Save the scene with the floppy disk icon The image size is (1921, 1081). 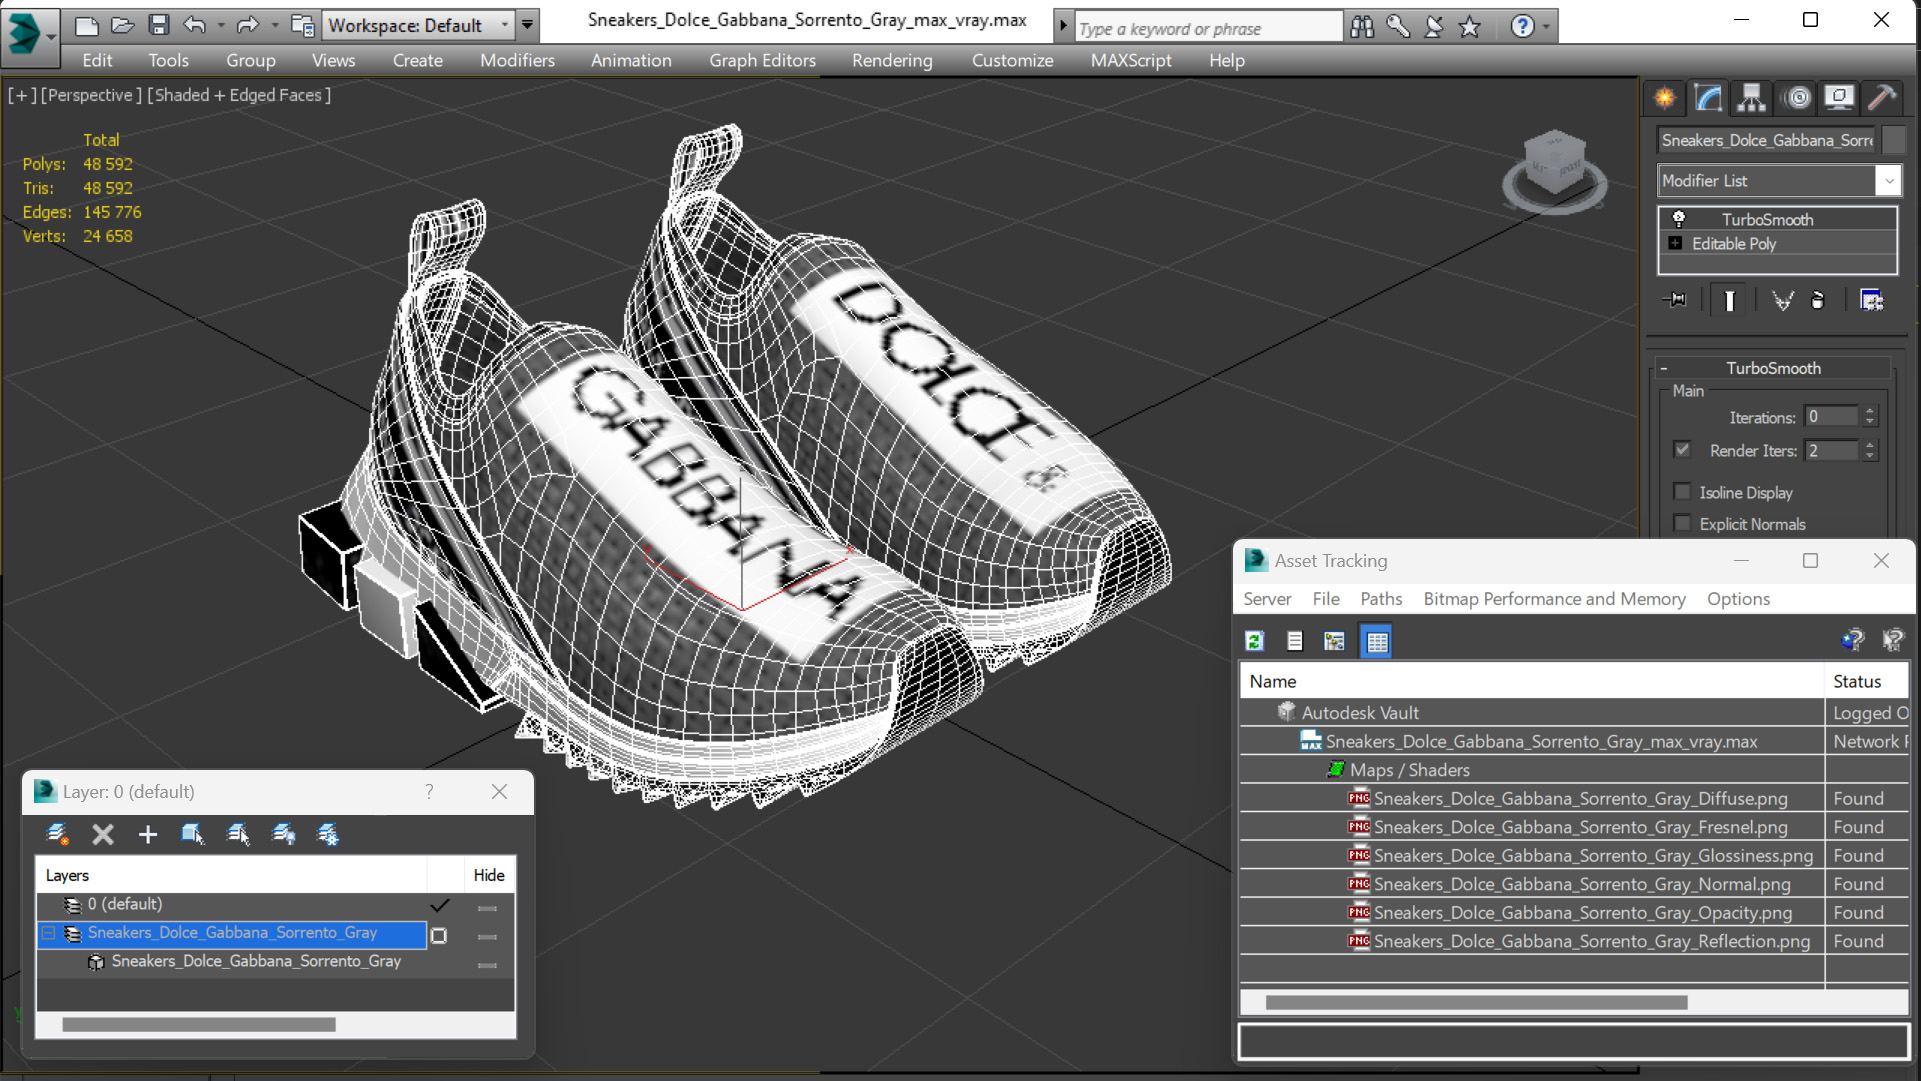click(158, 25)
